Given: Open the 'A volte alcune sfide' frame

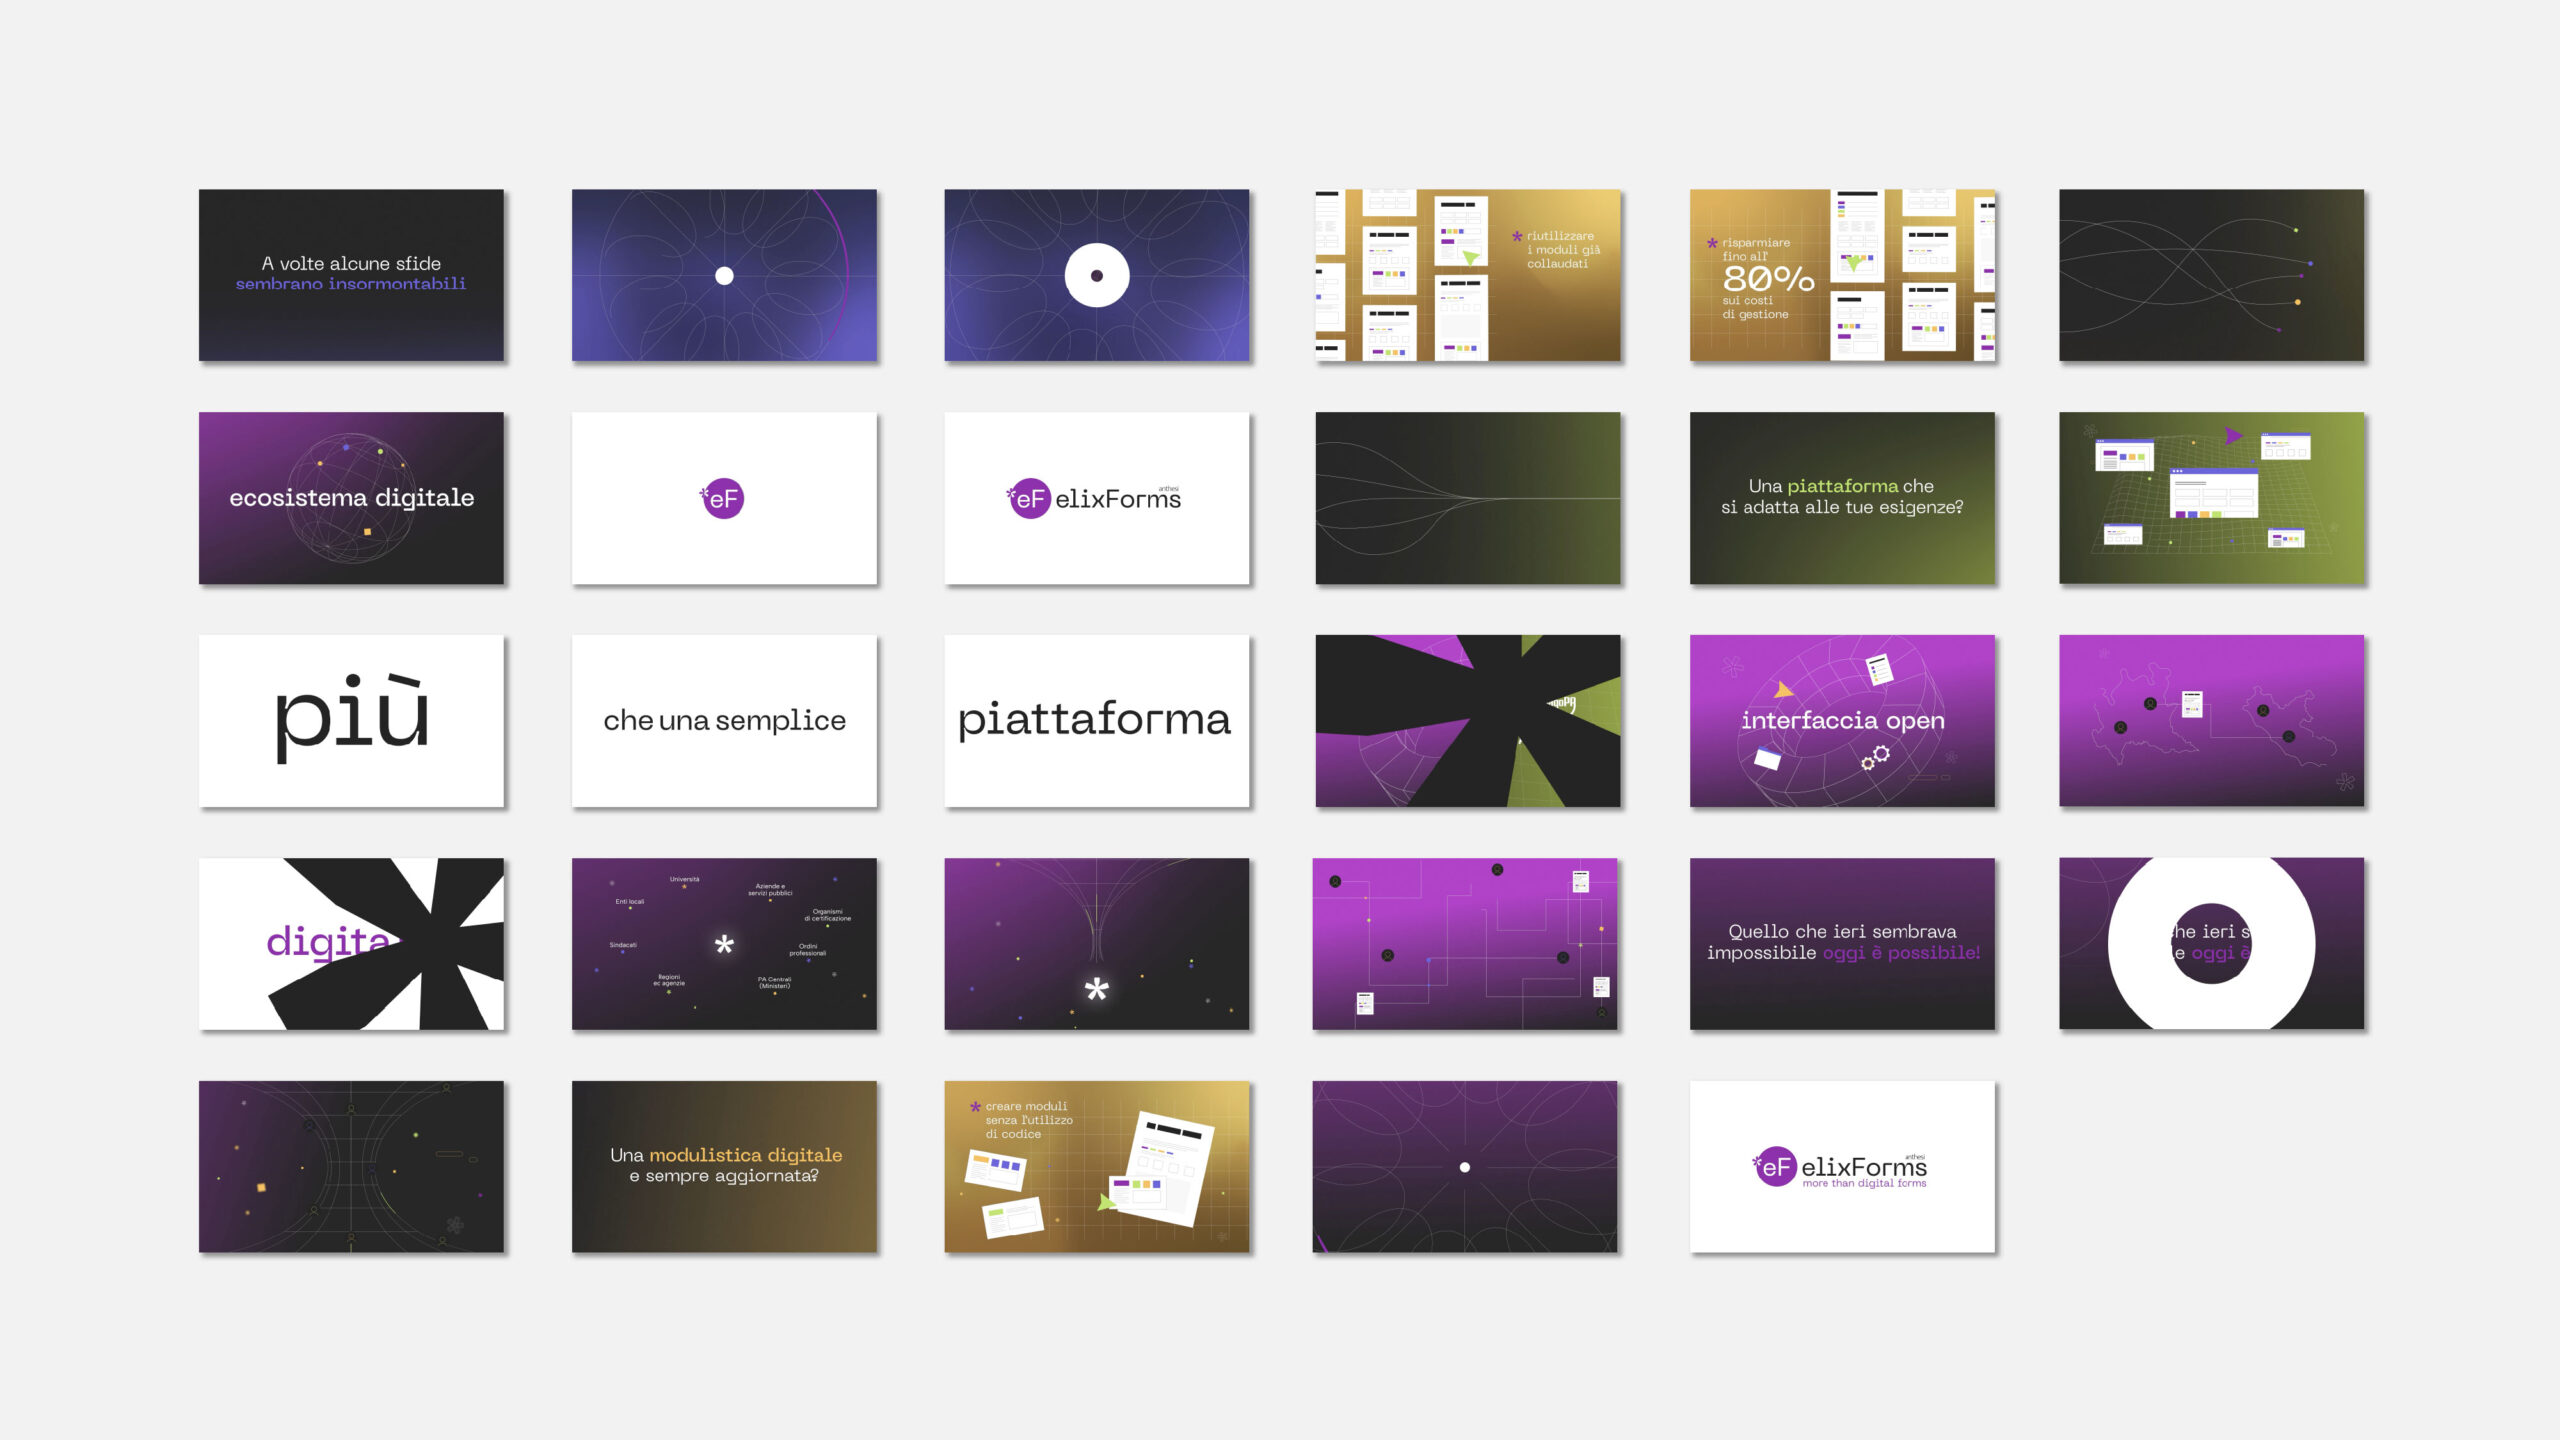Looking at the screenshot, I should pos(351,275).
